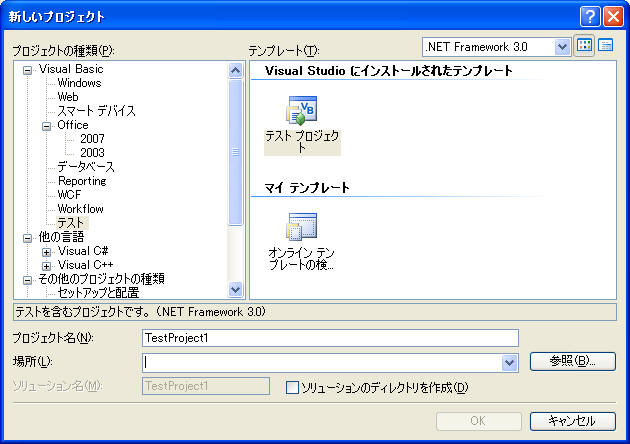This screenshot has width=630, height=444.
Task: Expand the Visual C++ tree node
Action: pyautogui.click(x=47, y=266)
